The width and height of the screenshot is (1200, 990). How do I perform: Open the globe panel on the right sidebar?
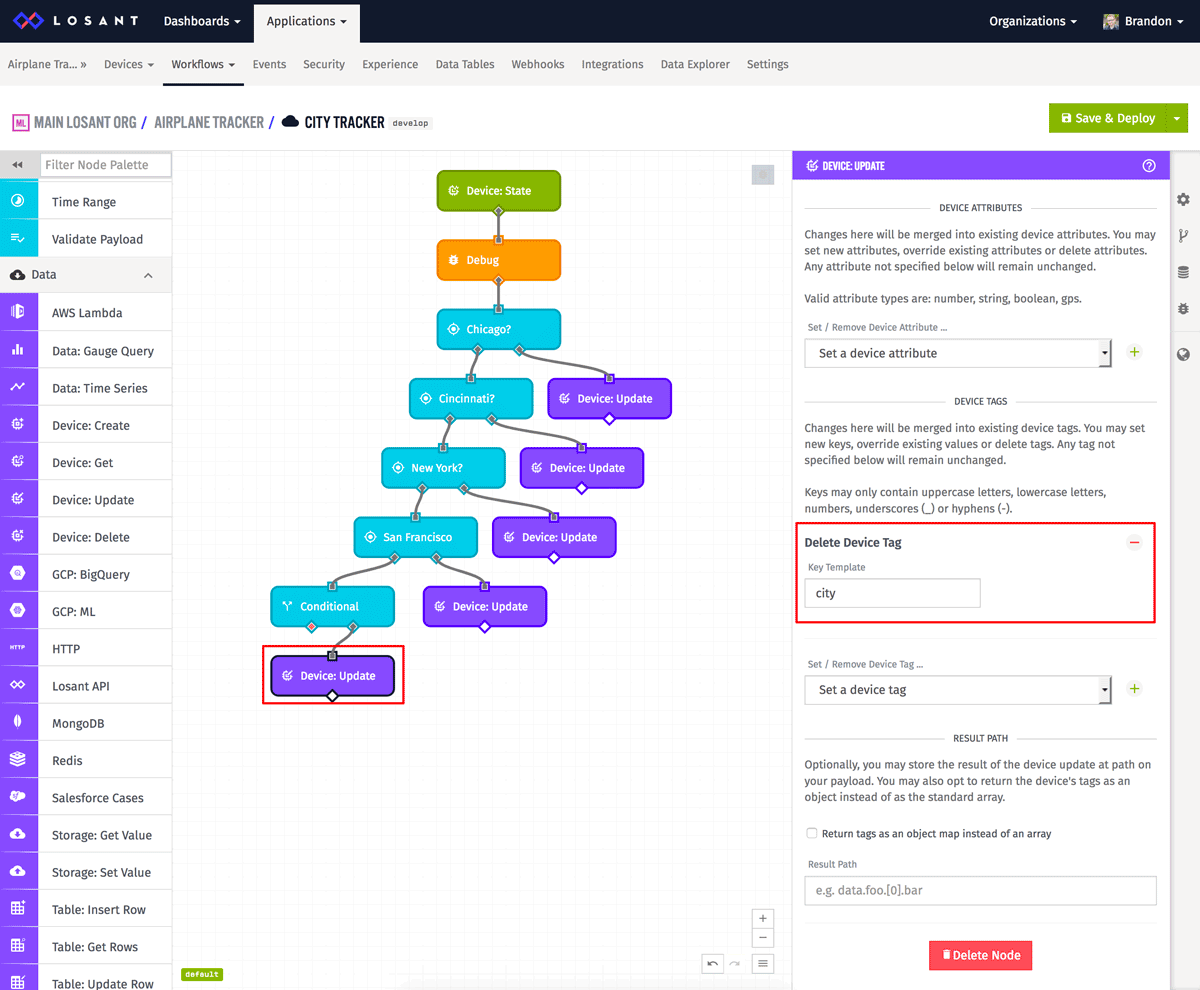1183,353
